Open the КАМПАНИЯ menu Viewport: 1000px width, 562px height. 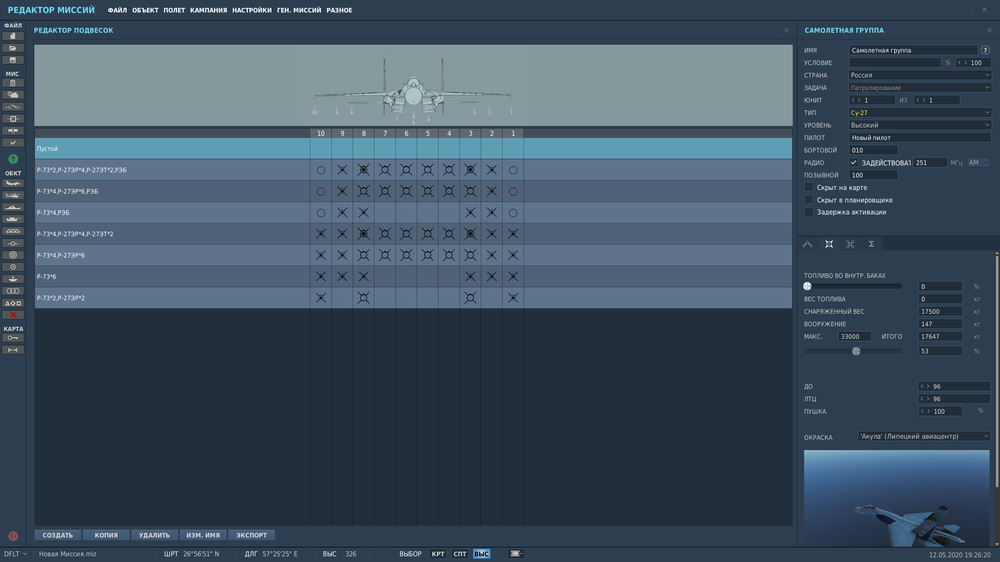(x=209, y=10)
